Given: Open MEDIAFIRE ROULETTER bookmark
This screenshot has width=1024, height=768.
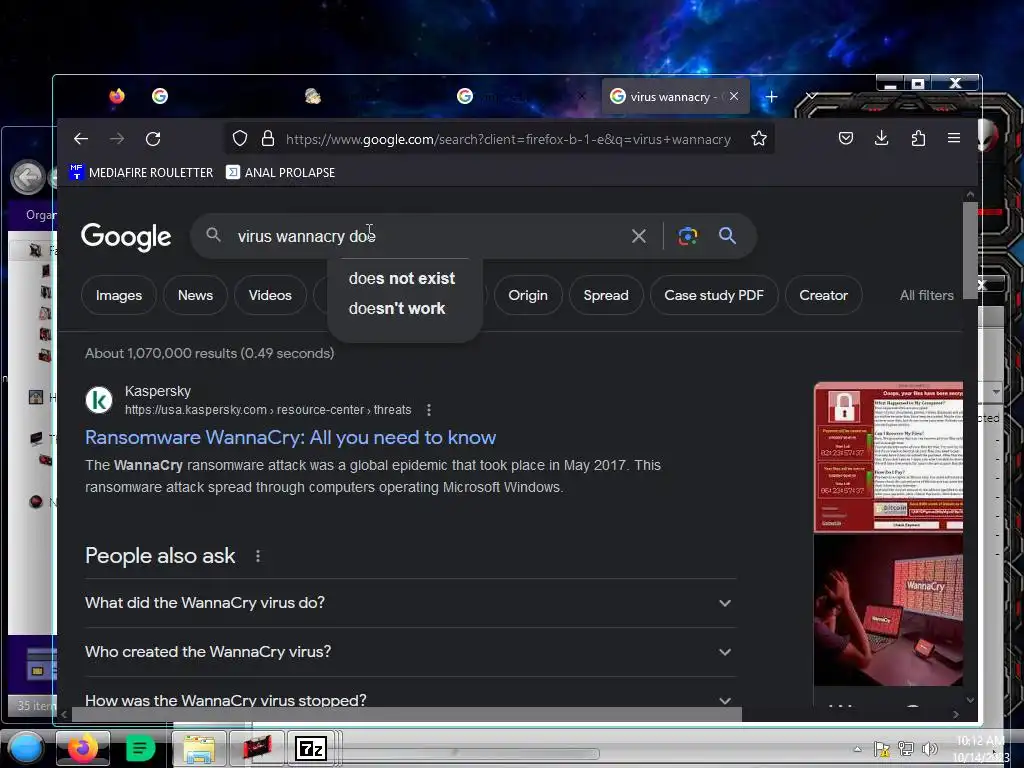Looking at the screenshot, I should [142, 172].
